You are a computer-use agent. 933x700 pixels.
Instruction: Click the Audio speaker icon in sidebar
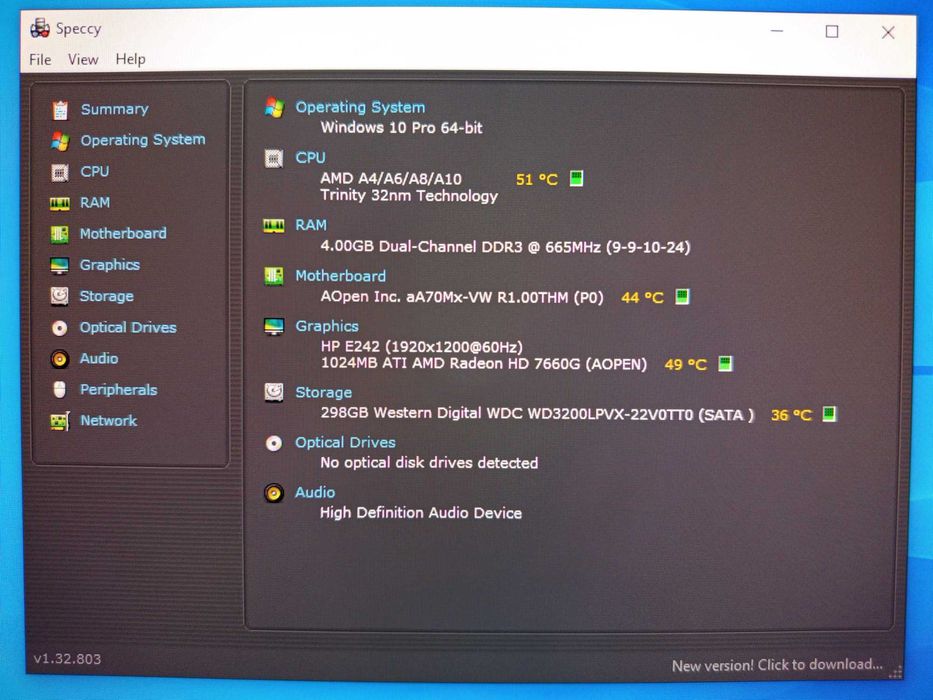[60, 359]
